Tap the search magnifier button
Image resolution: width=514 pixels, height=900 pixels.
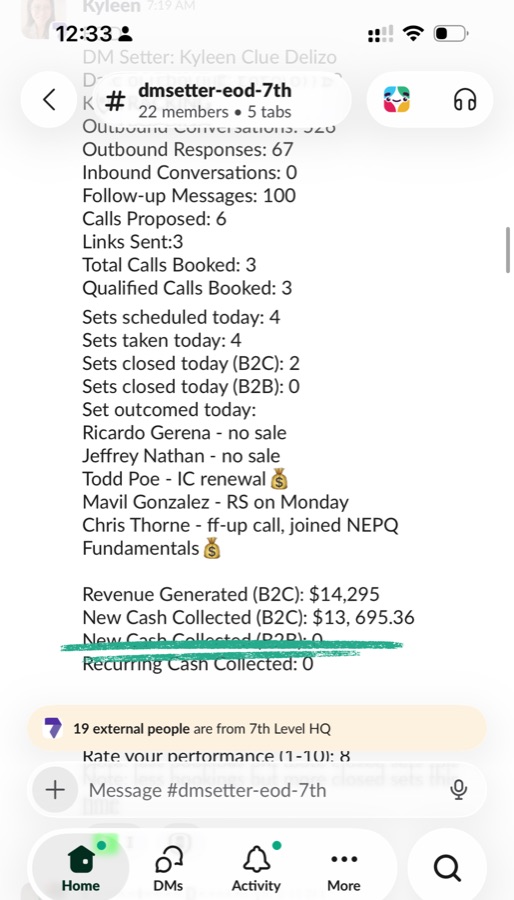[447, 867]
